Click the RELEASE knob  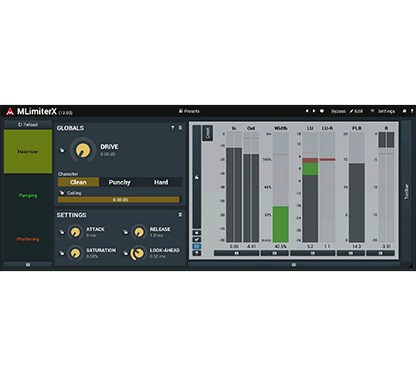coord(139,232)
